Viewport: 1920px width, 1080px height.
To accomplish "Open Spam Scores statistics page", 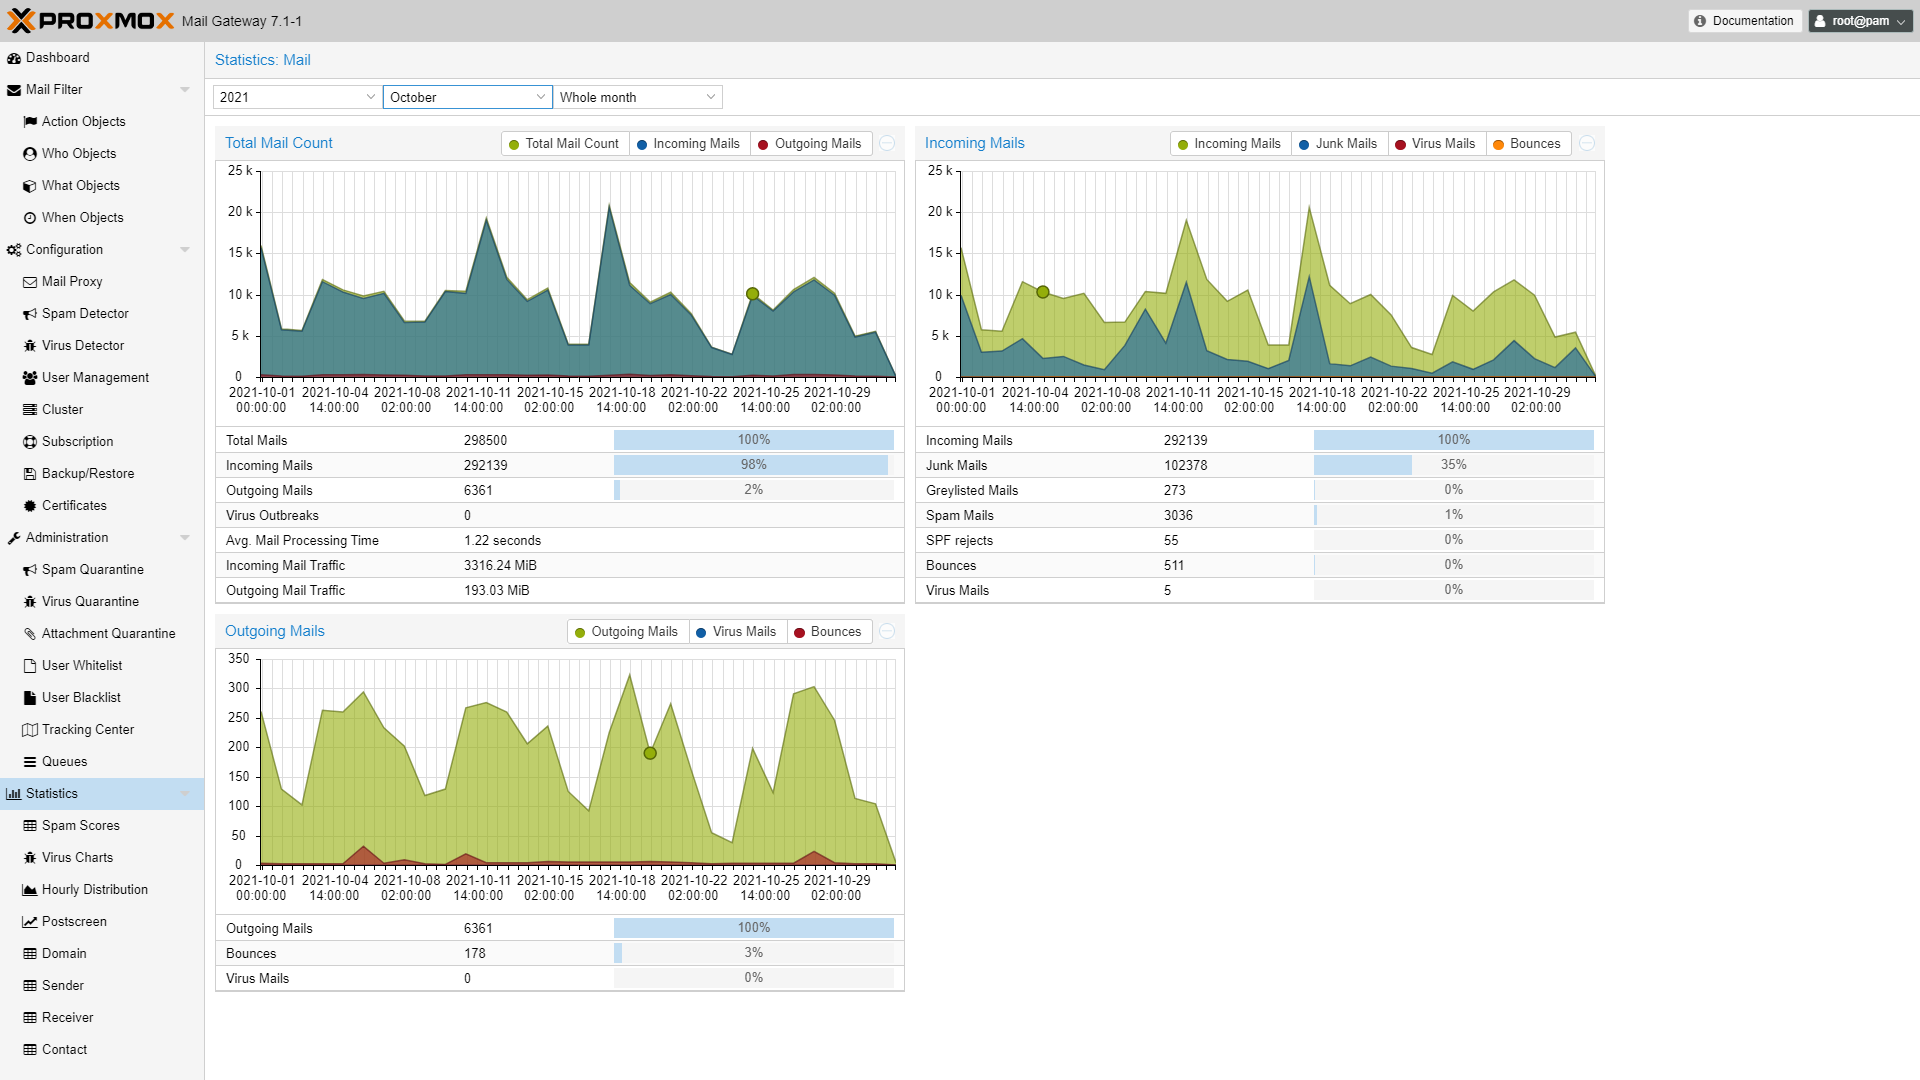I will [x=80, y=826].
